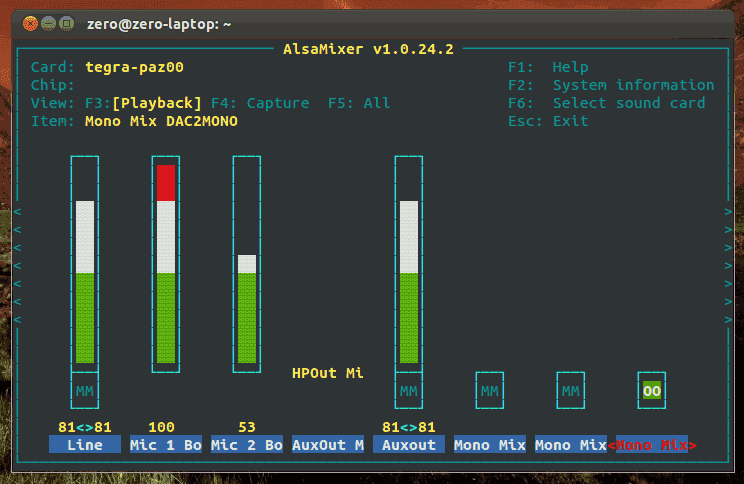This screenshot has height=484, width=744.
Task: Select the Line channel label
Action: point(85,445)
